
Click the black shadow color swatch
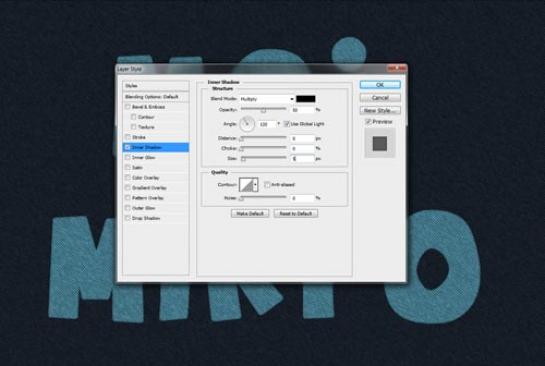(306, 99)
